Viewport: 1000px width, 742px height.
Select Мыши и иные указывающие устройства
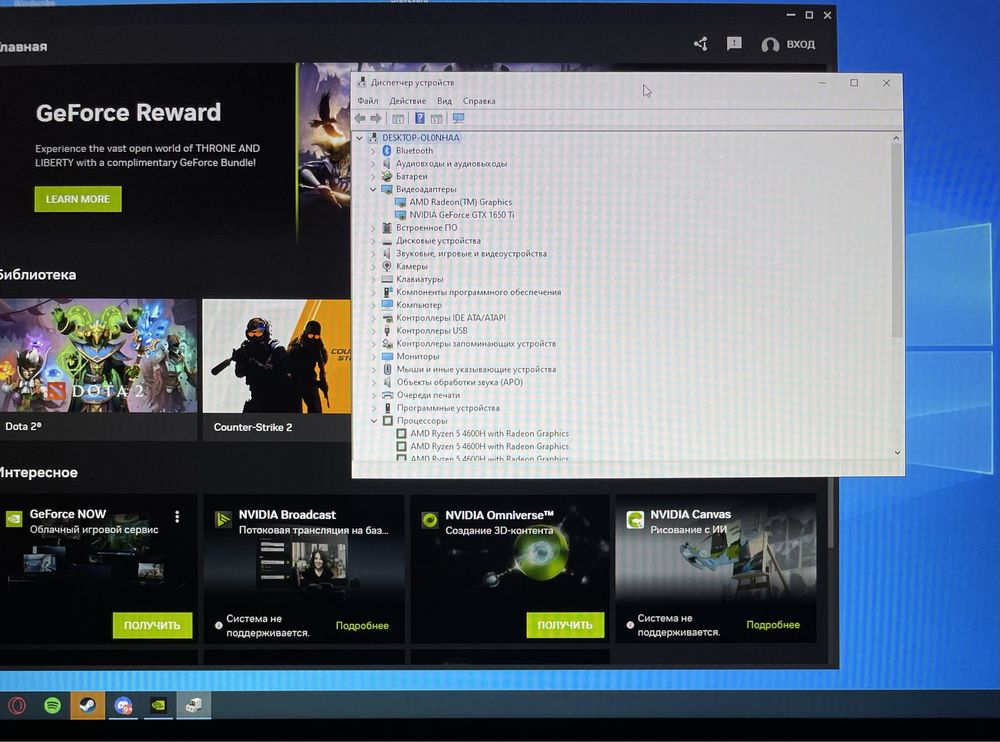(x=476, y=369)
